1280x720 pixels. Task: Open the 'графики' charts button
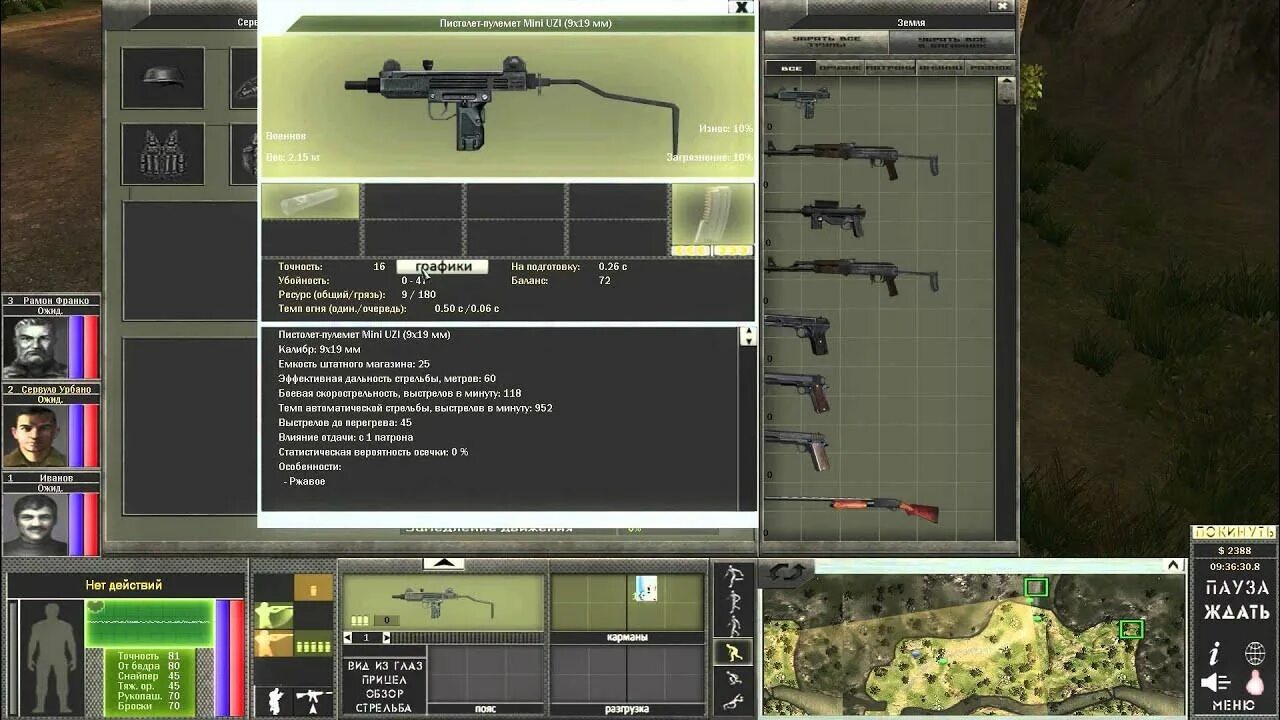coord(443,267)
